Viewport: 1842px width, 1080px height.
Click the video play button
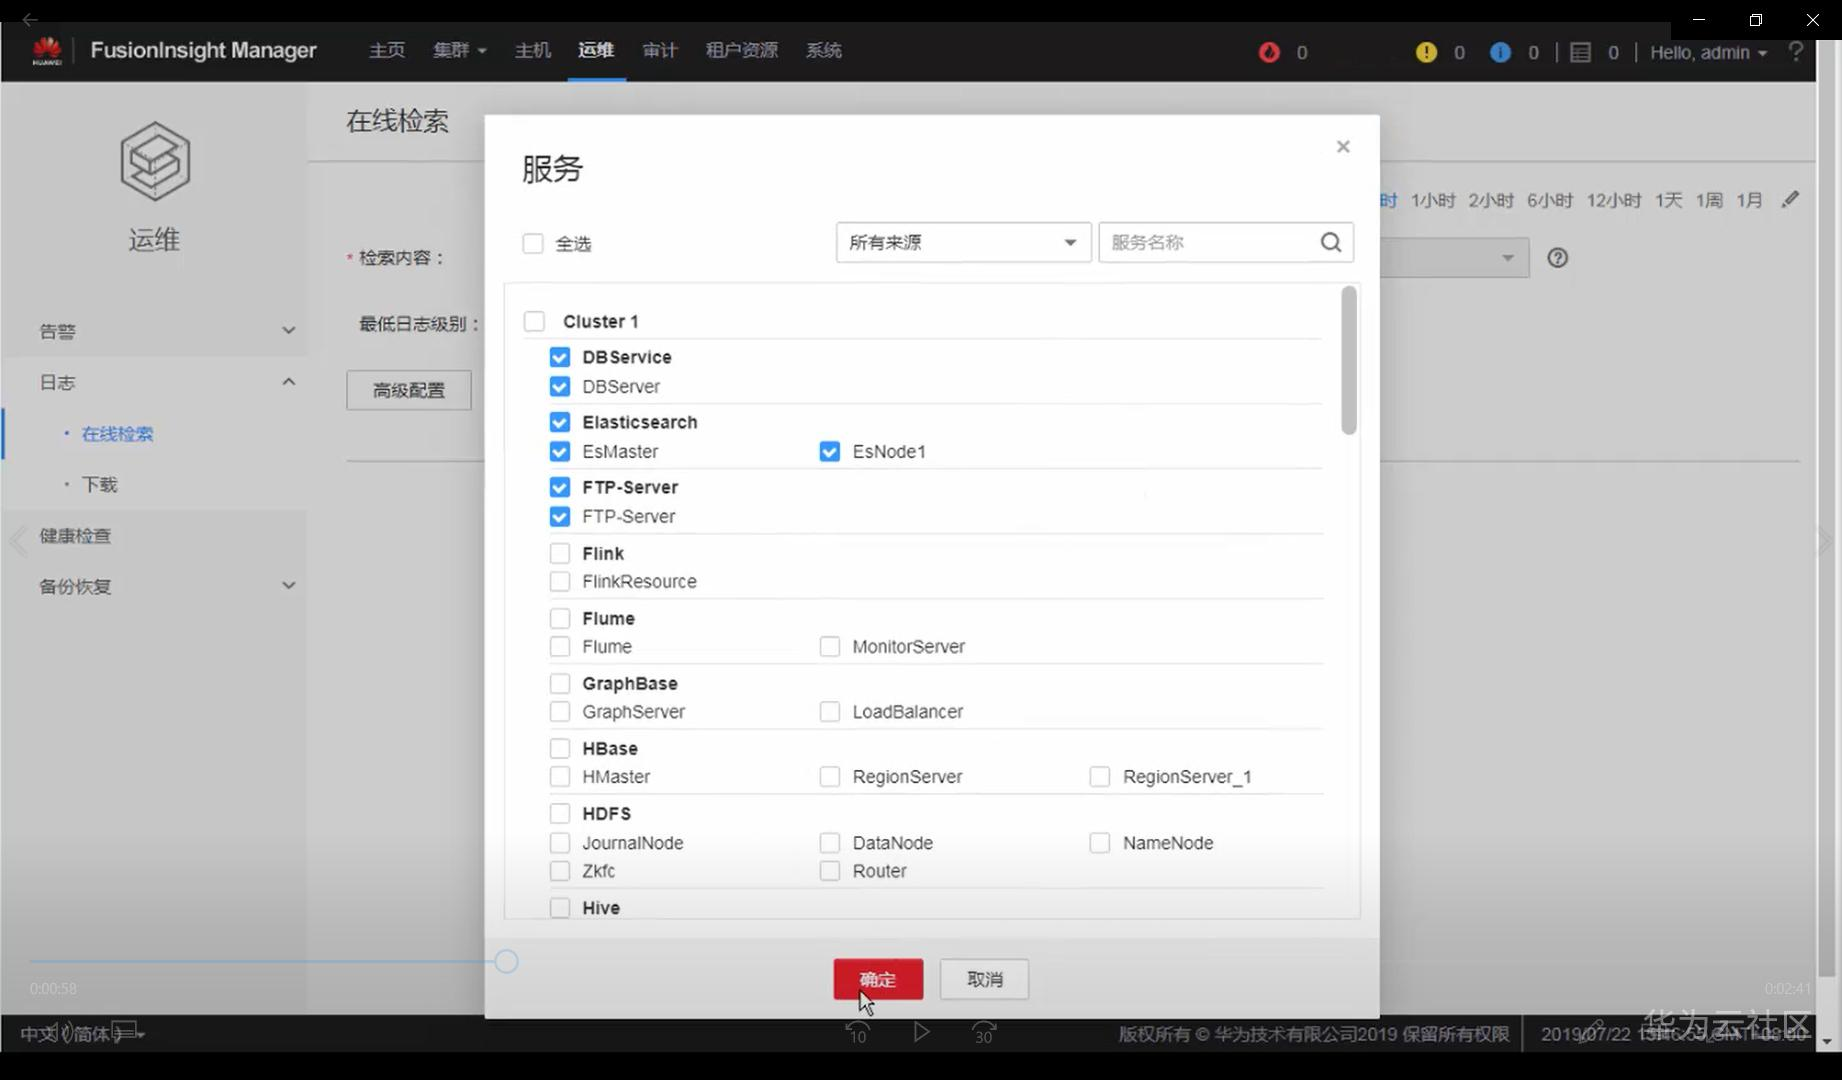pyautogui.click(x=921, y=1032)
